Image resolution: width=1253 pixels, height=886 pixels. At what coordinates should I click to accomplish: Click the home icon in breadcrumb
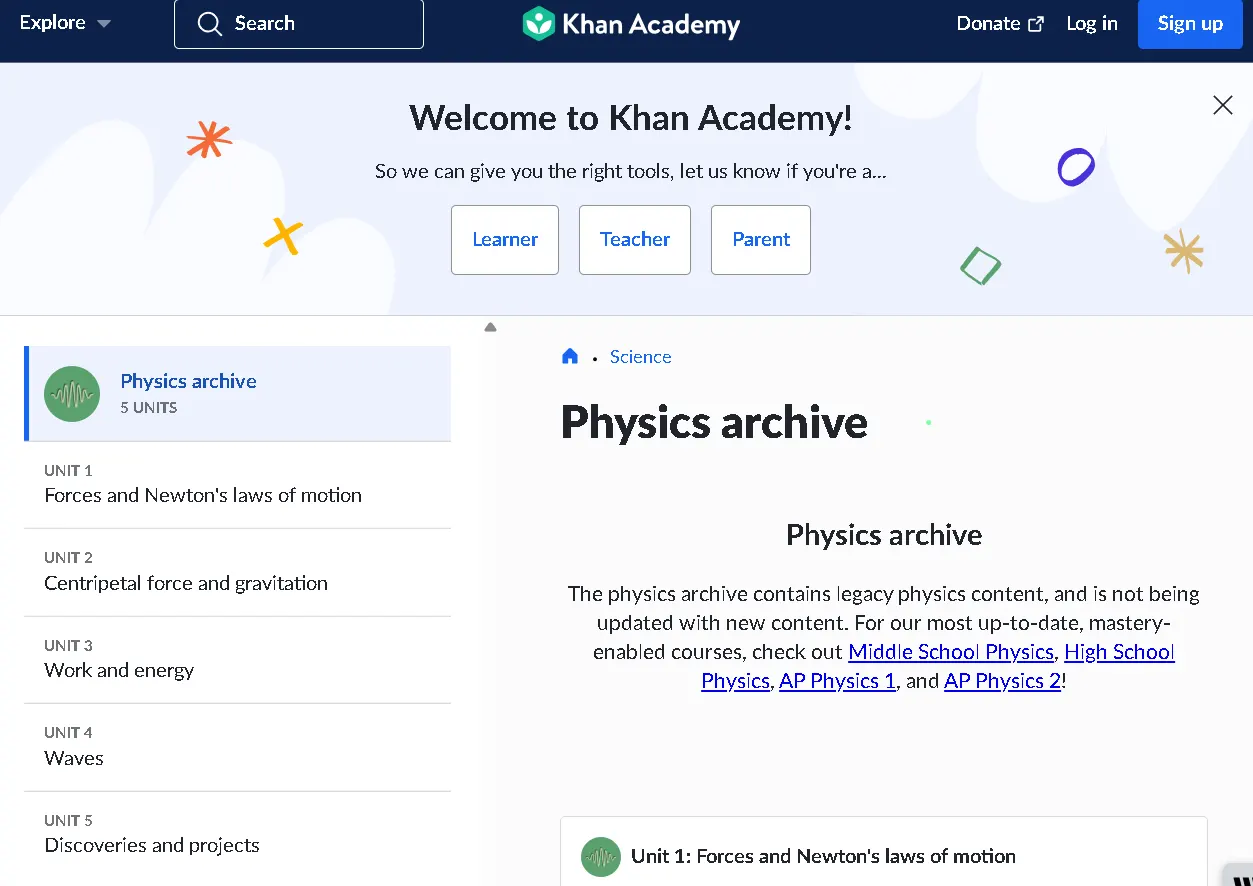tap(570, 357)
